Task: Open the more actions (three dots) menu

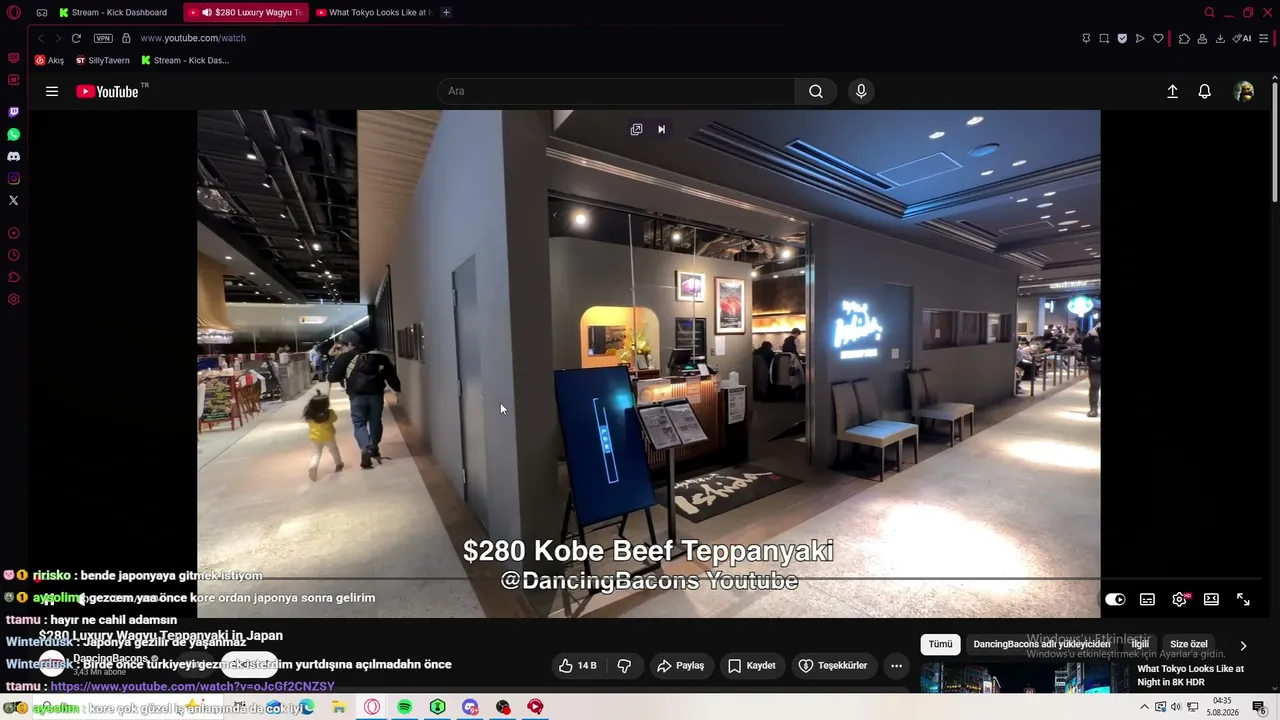Action: [896, 665]
